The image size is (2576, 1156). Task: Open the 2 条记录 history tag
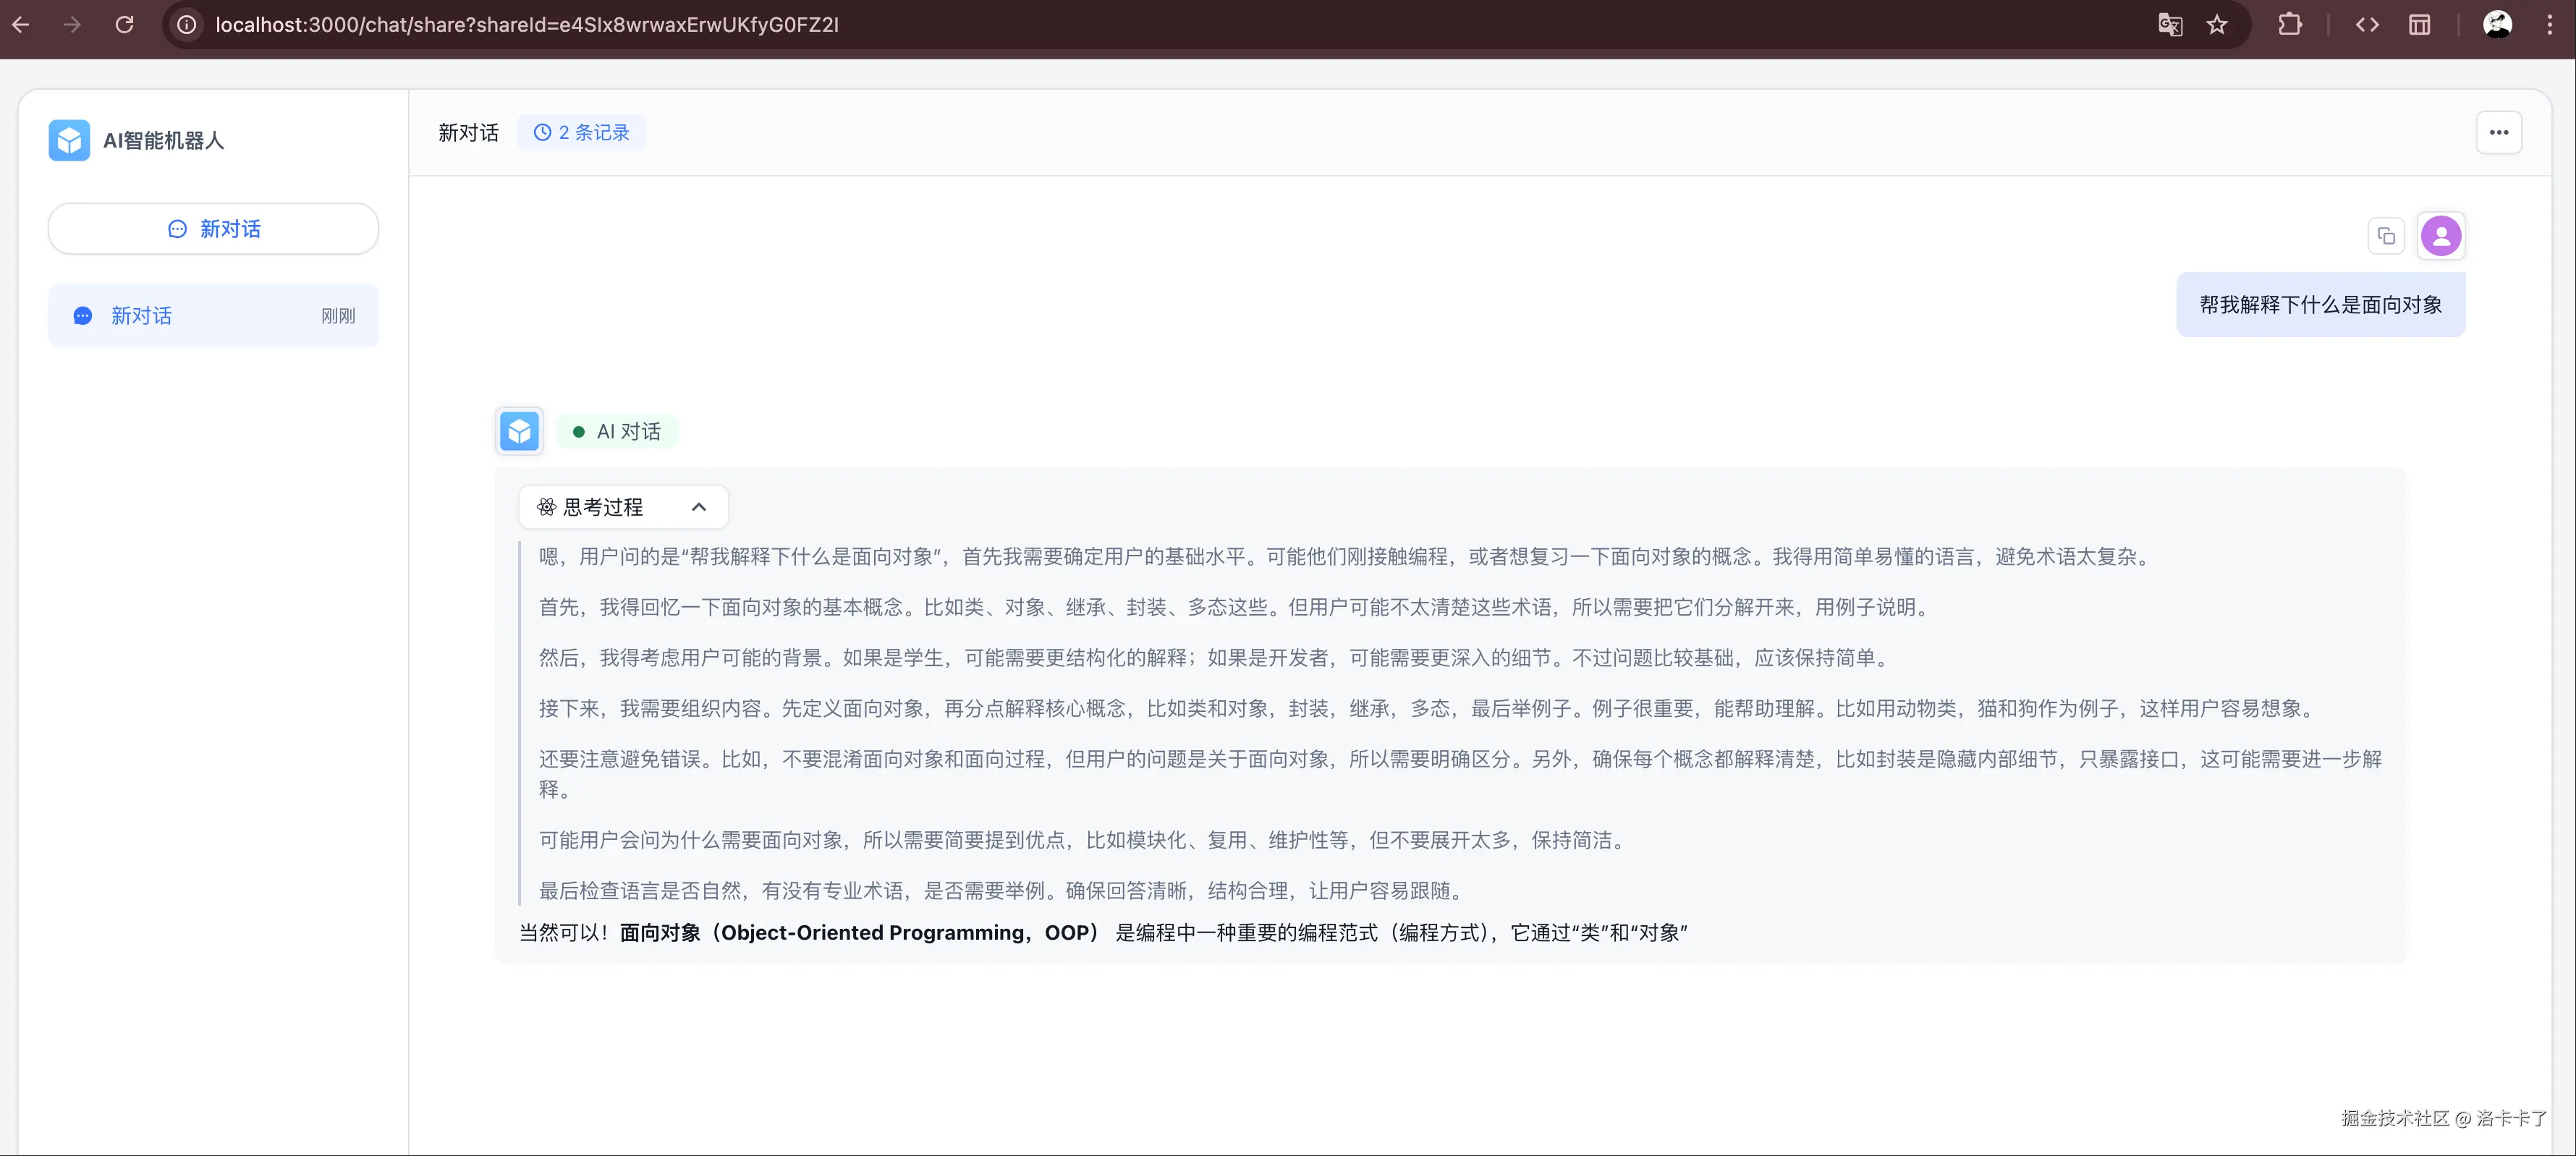coord(581,132)
